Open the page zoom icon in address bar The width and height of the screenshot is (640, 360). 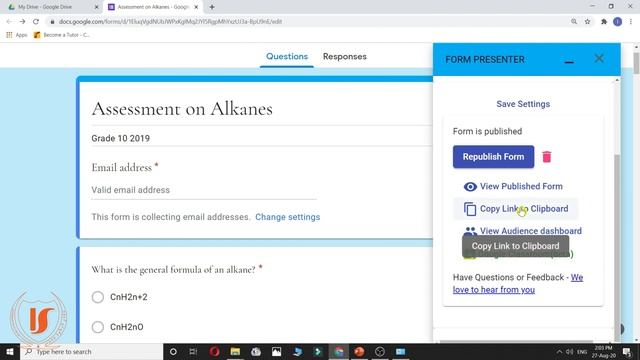pyautogui.click(x=574, y=22)
